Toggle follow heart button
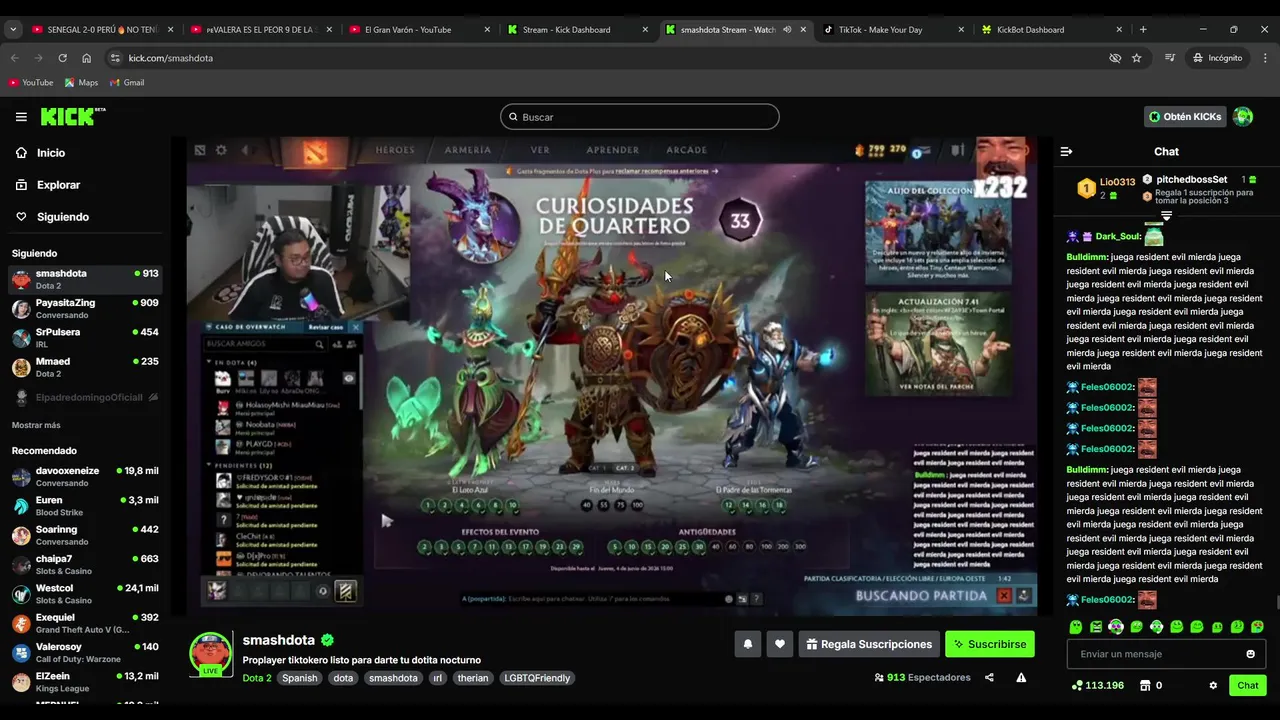The height and width of the screenshot is (720, 1280). click(780, 644)
